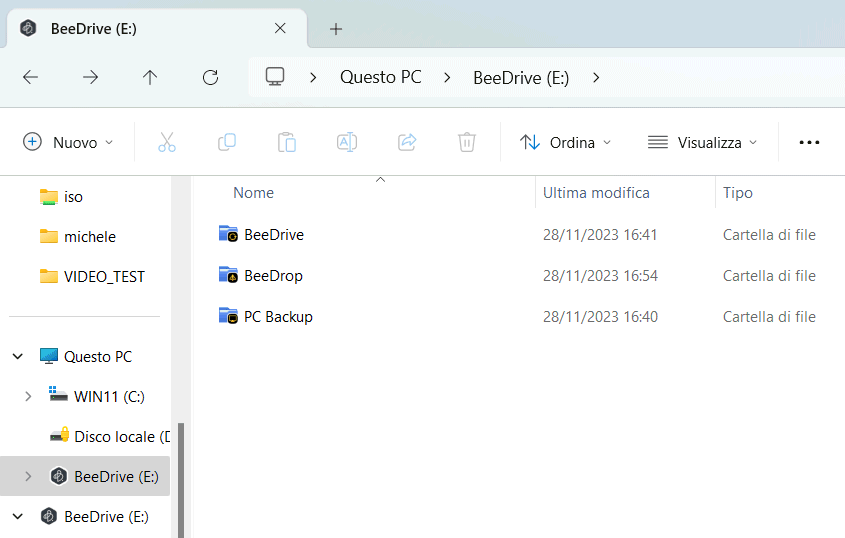
Task: Click the sidebar vertical scrollbar
Action: coord(181,480)
